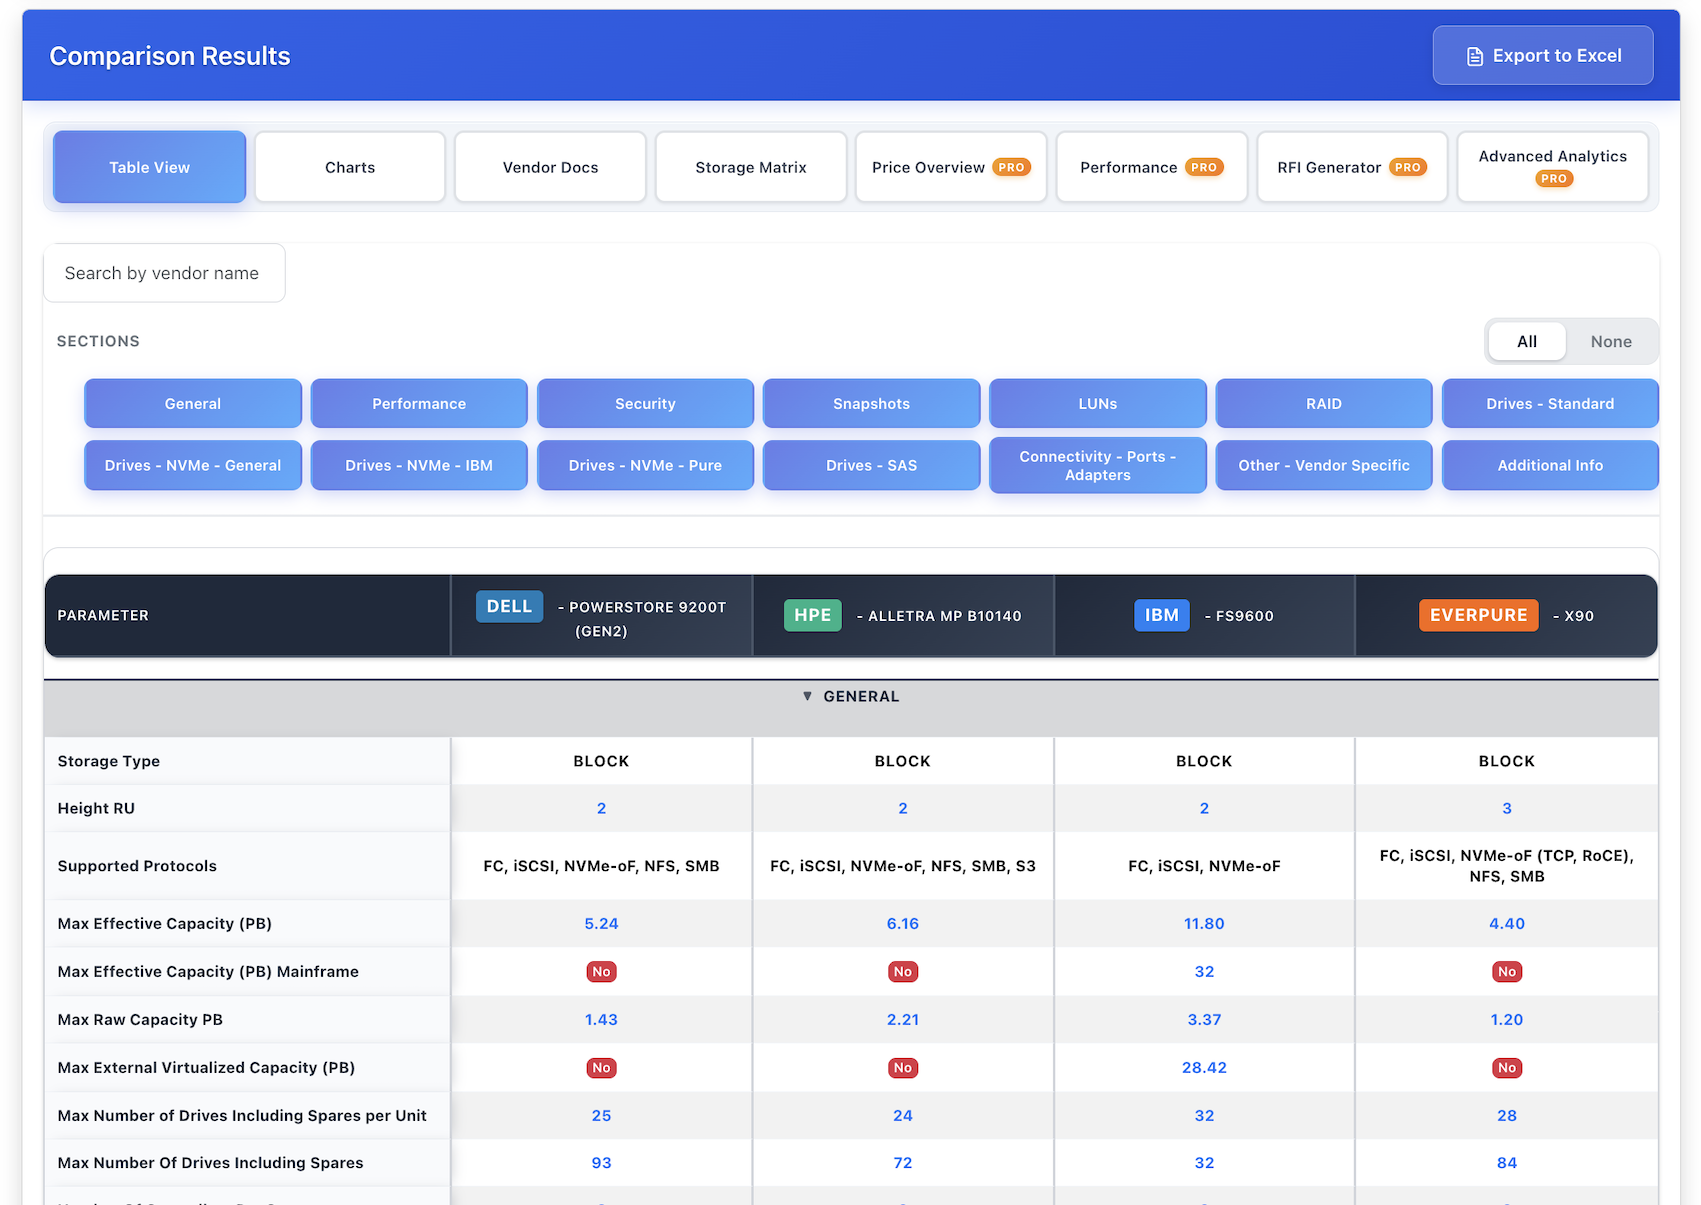1701x1205 pixels.
Task: Open the Performance PRO tab
Action: pyautogui.click(x=1152, y=167)
